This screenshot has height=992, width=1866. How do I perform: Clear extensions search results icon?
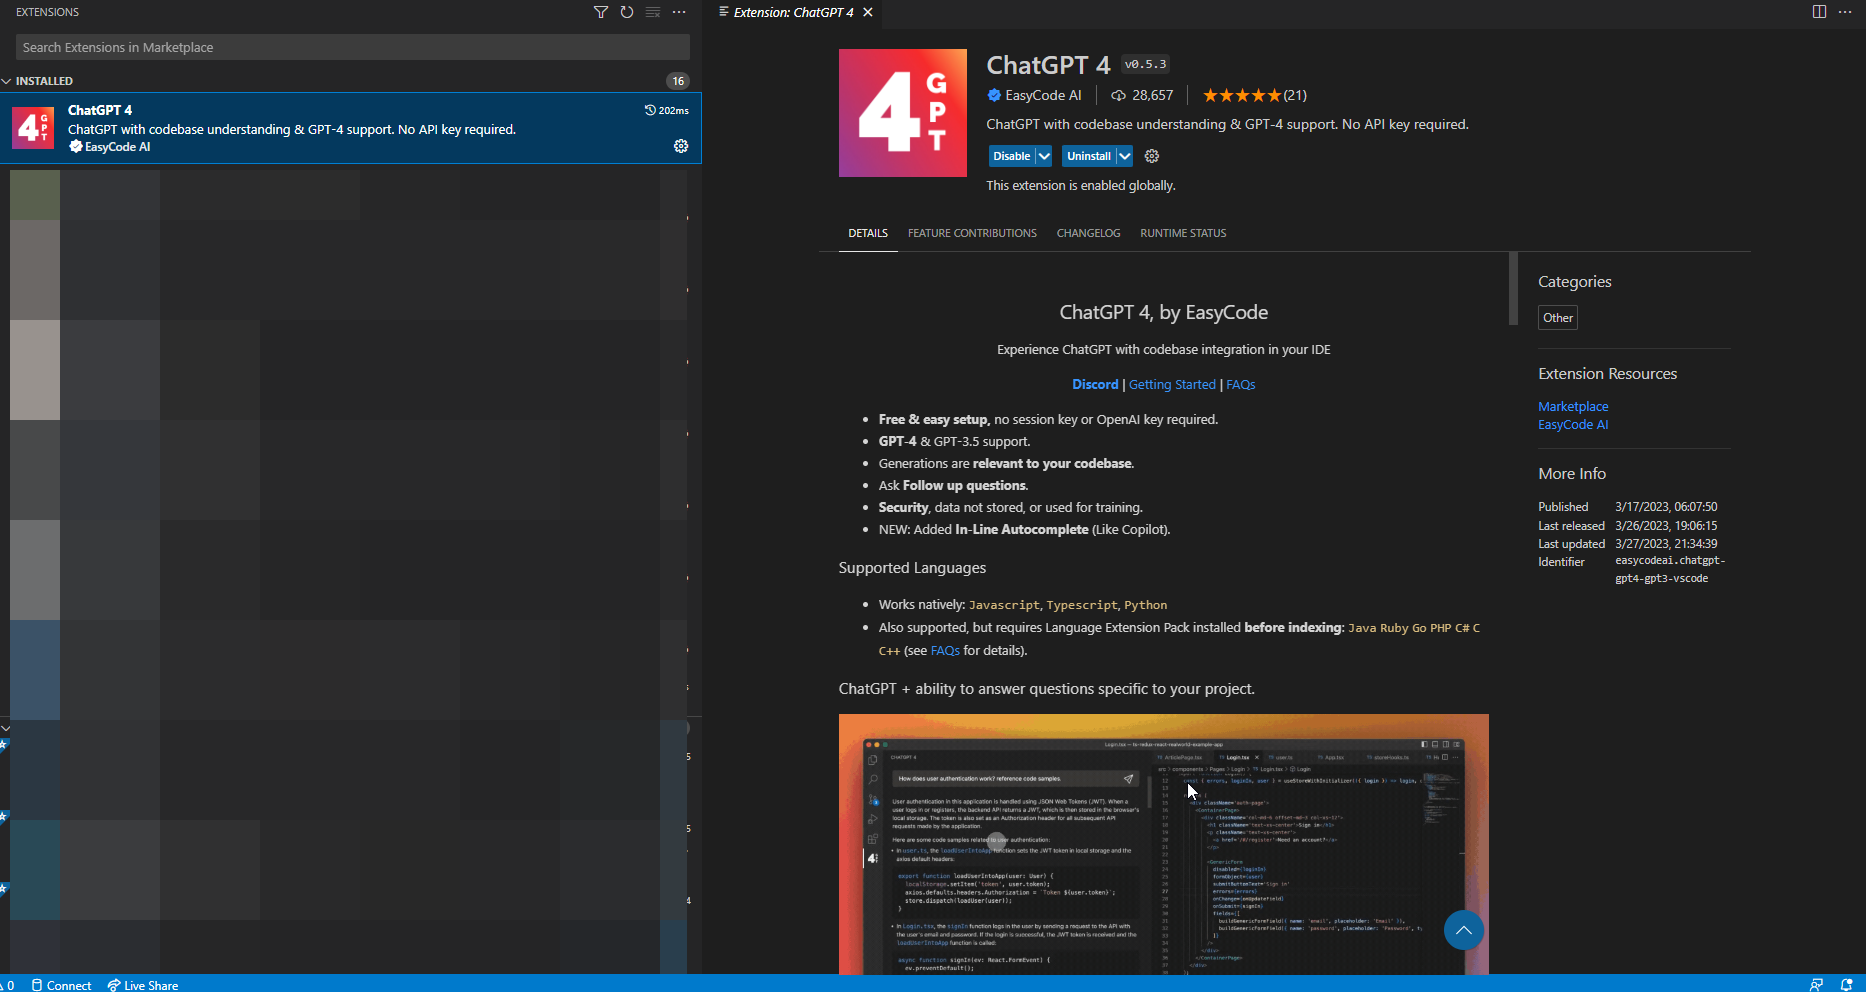[653, 12]
